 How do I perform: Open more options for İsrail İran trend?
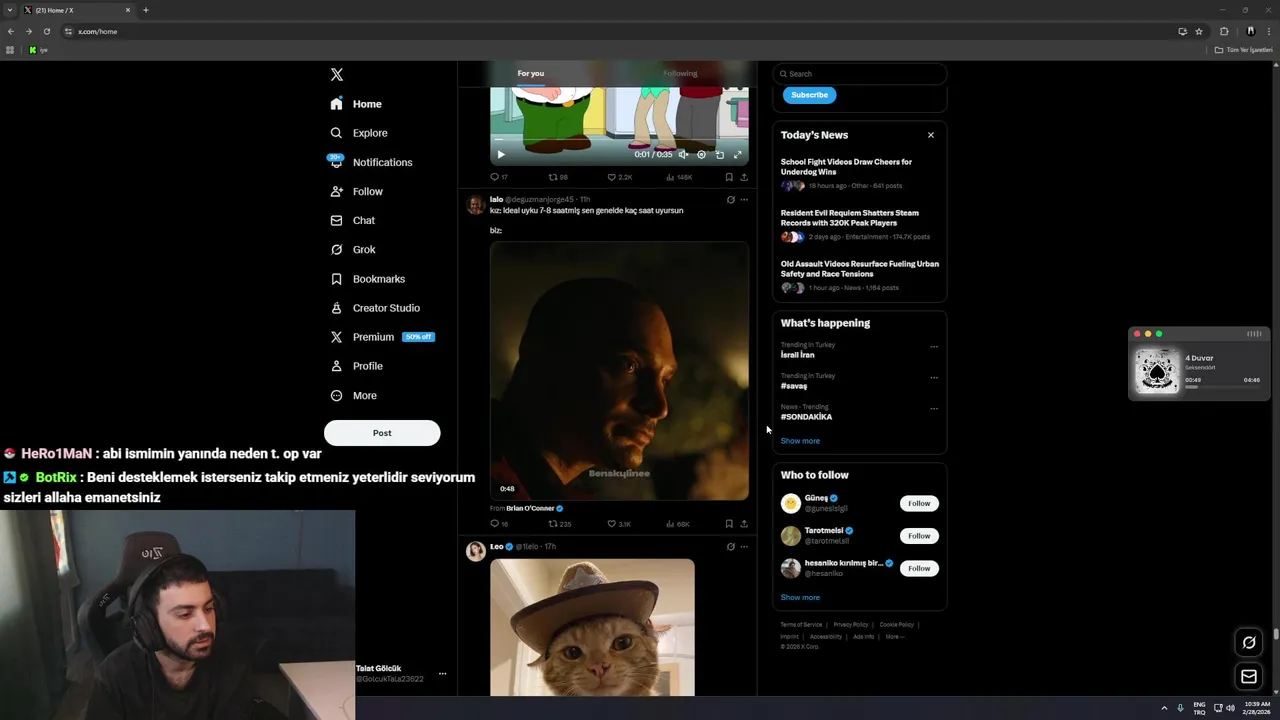[934, 347]
